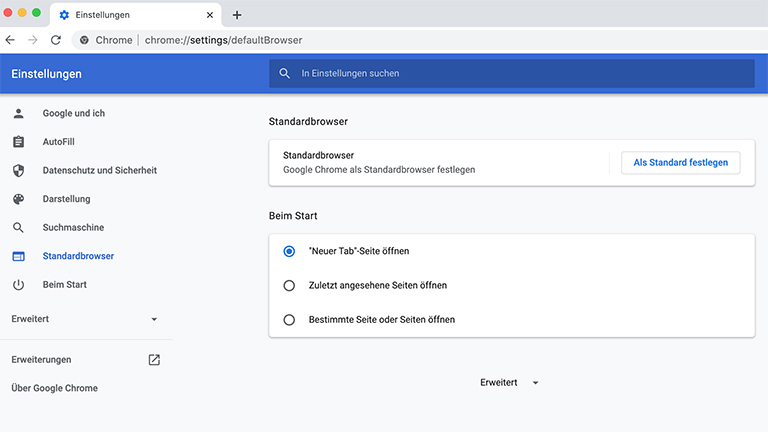Select the "Neuer Tab"-Seite öffnen radio button
768x432 pixels.
click(289, 251)
